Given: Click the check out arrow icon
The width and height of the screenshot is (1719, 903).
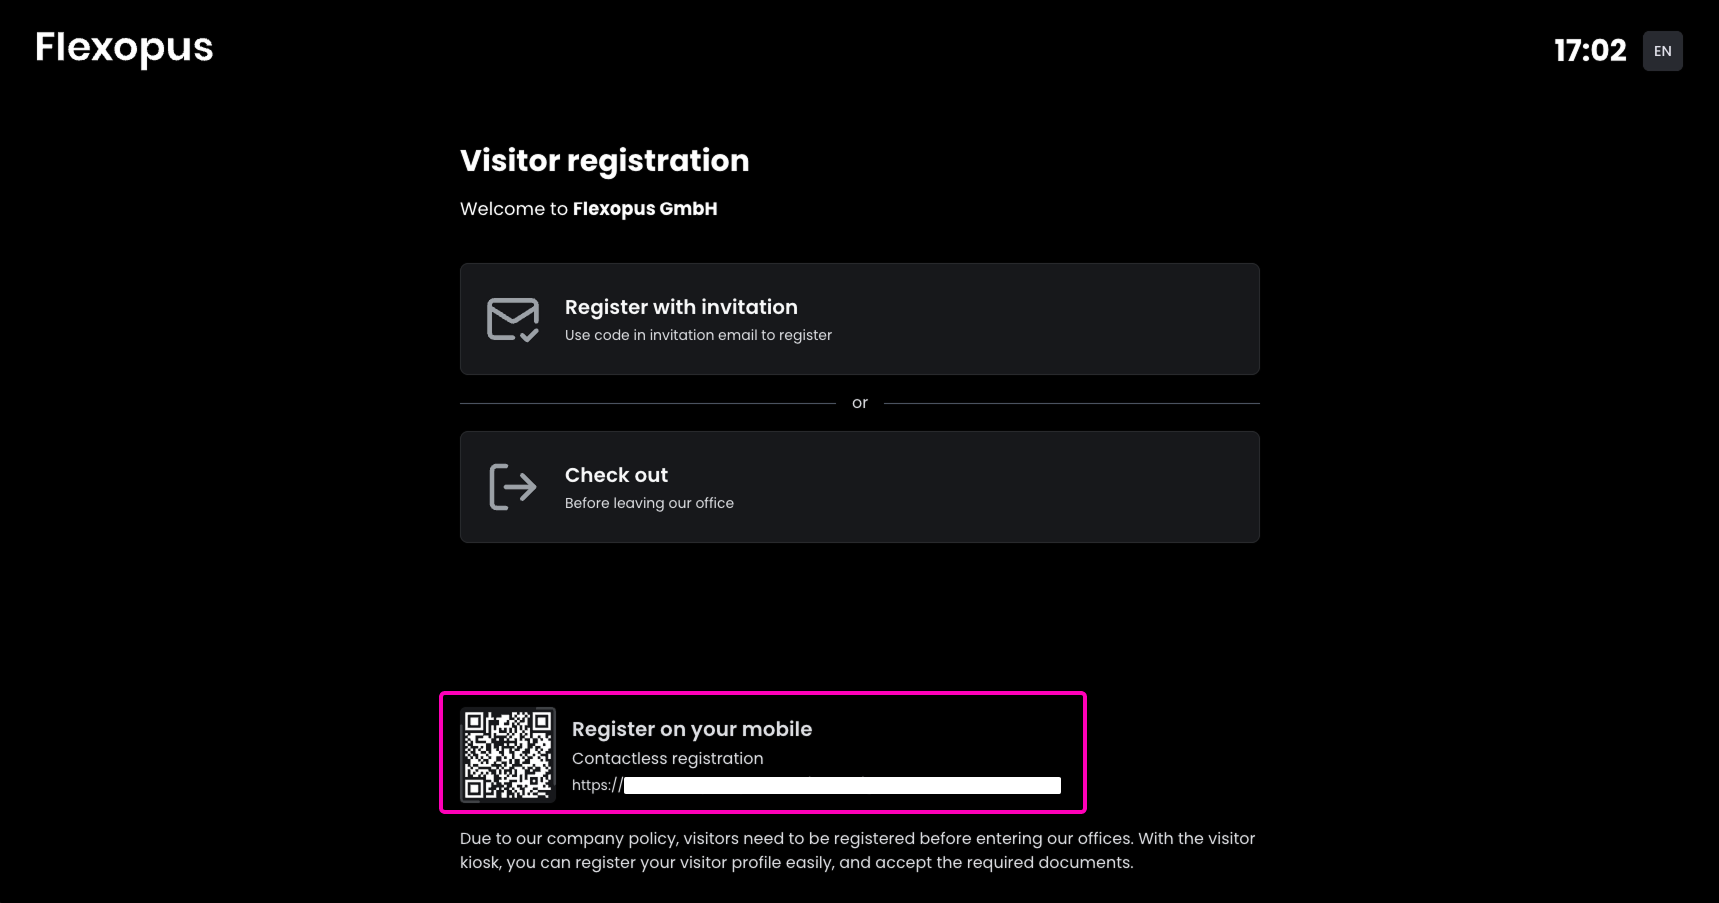Looking at the screenshot, I should coord(513,487).
